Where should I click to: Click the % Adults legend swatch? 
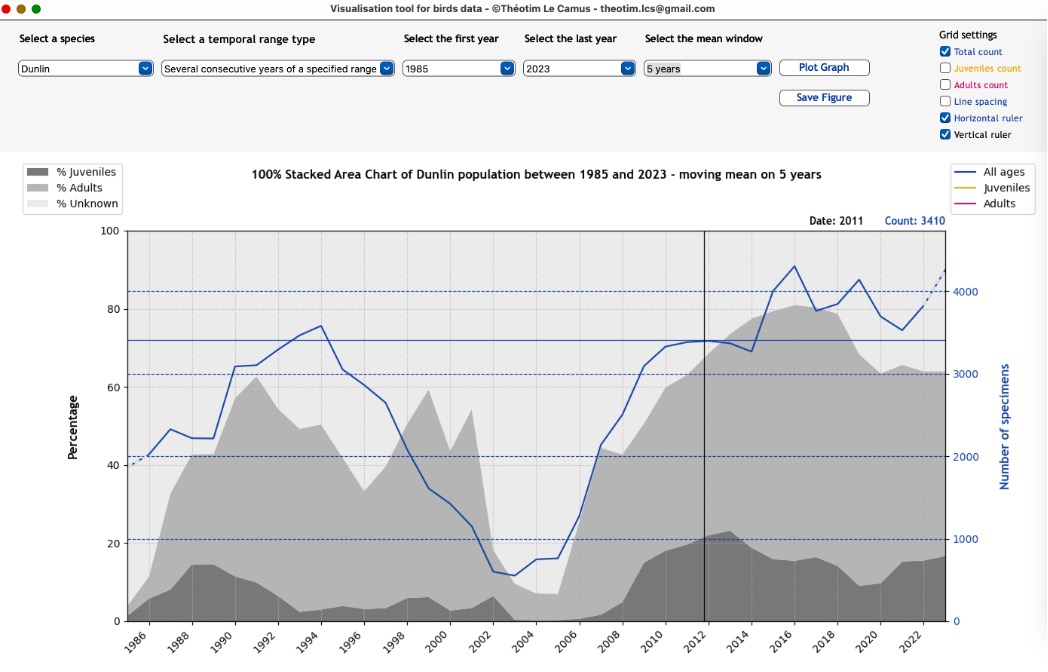(x=37, y=188)
